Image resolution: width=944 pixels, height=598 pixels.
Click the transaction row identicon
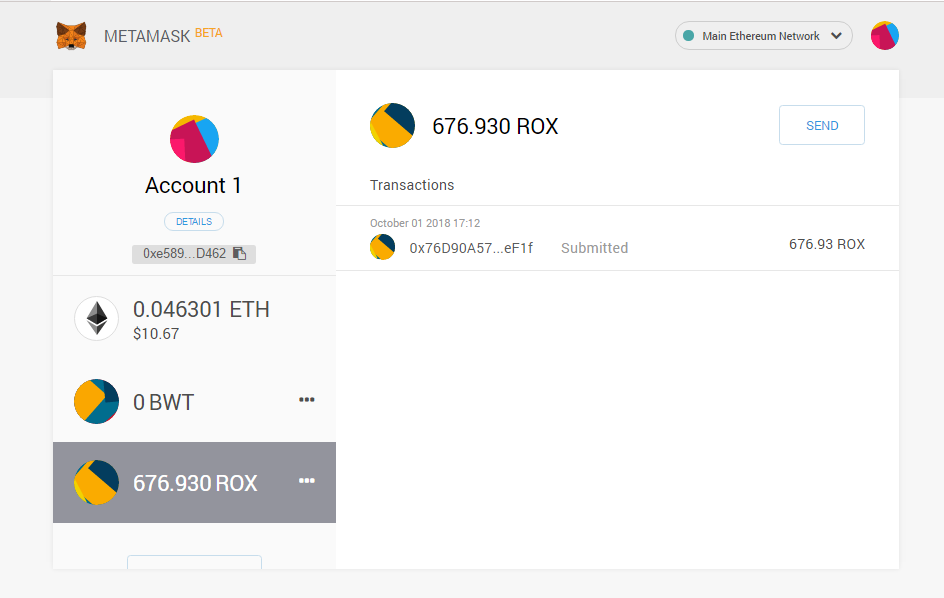click(382, 247)
